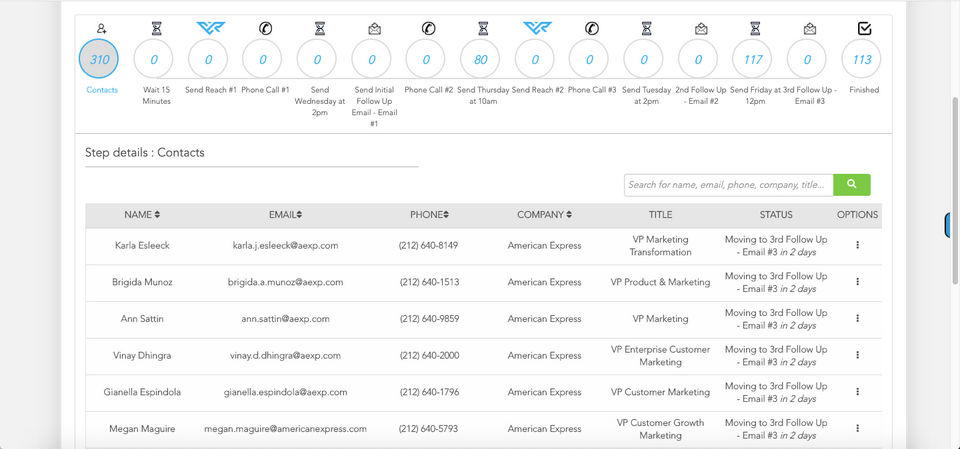Image resolution: width=960 pixels, height=449 pixels.
Task: Click phone number (212) 640-2000
Action: 429,355
